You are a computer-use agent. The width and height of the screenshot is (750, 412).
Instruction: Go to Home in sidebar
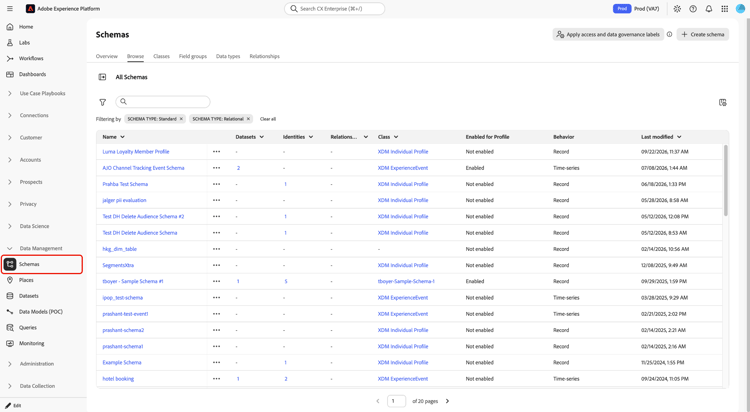[x=26, y=27]
